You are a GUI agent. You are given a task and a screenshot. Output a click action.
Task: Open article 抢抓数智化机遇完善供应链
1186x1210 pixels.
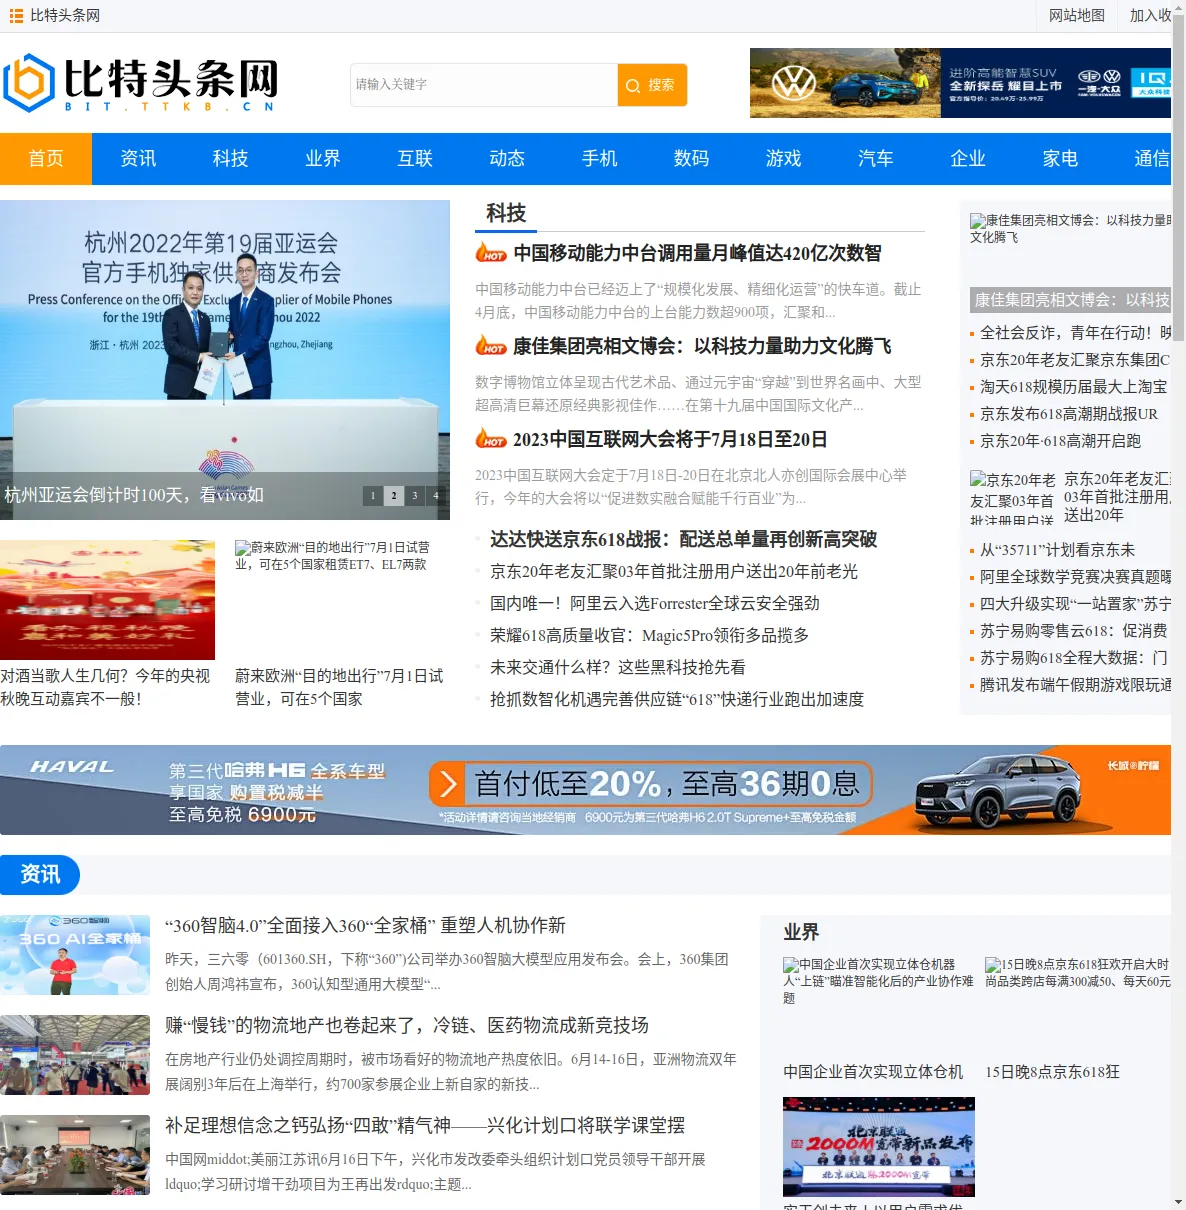(677, 699)
